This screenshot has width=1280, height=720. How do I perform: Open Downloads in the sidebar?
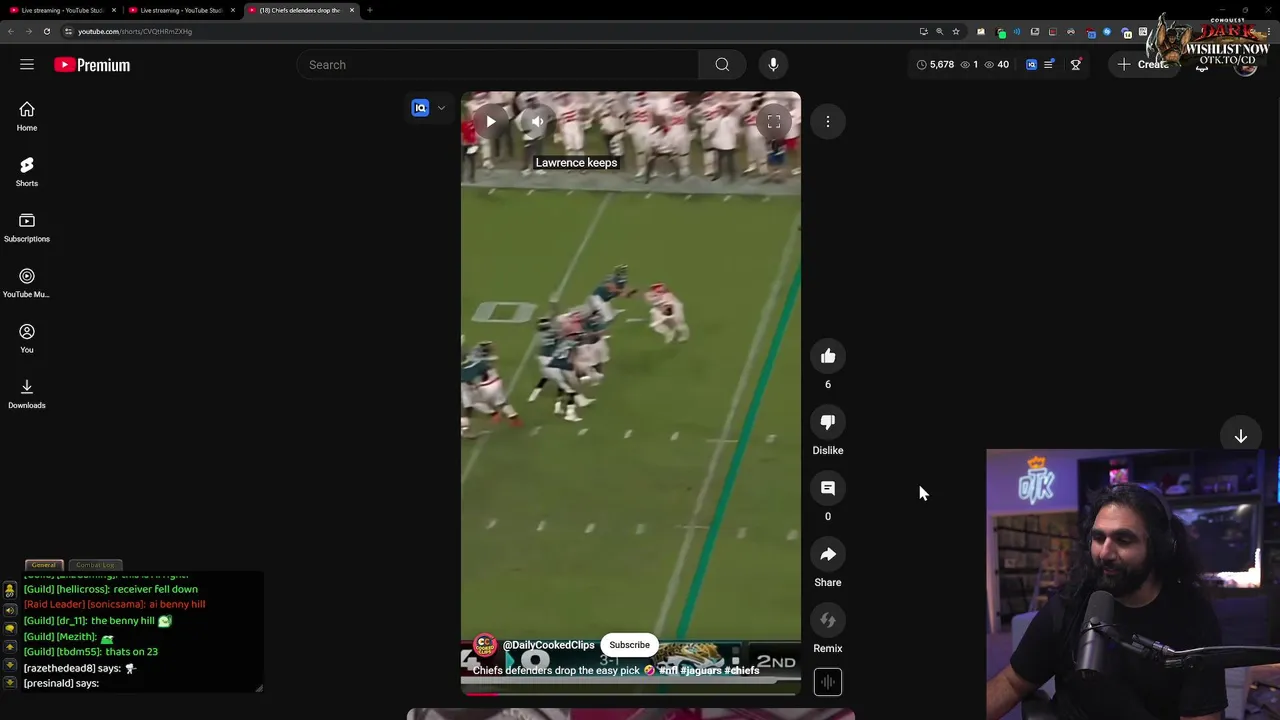coord(27,393)
